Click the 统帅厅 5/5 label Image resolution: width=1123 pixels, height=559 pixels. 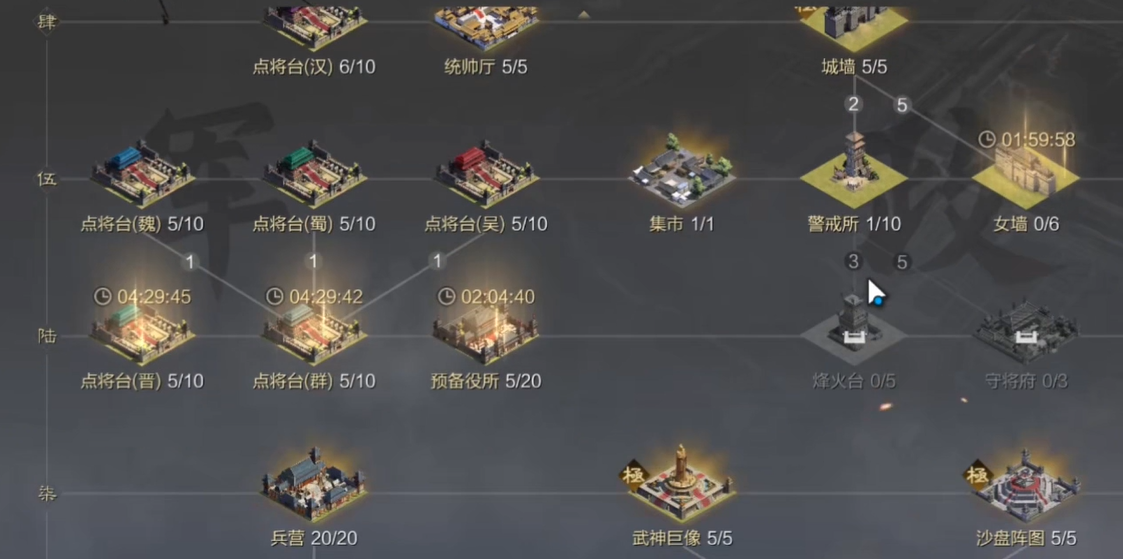coord(486,67)
